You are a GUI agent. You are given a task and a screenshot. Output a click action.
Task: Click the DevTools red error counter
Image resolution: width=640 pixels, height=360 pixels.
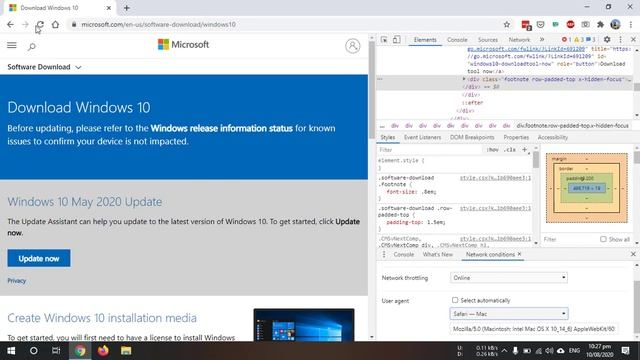click(566, 40)
